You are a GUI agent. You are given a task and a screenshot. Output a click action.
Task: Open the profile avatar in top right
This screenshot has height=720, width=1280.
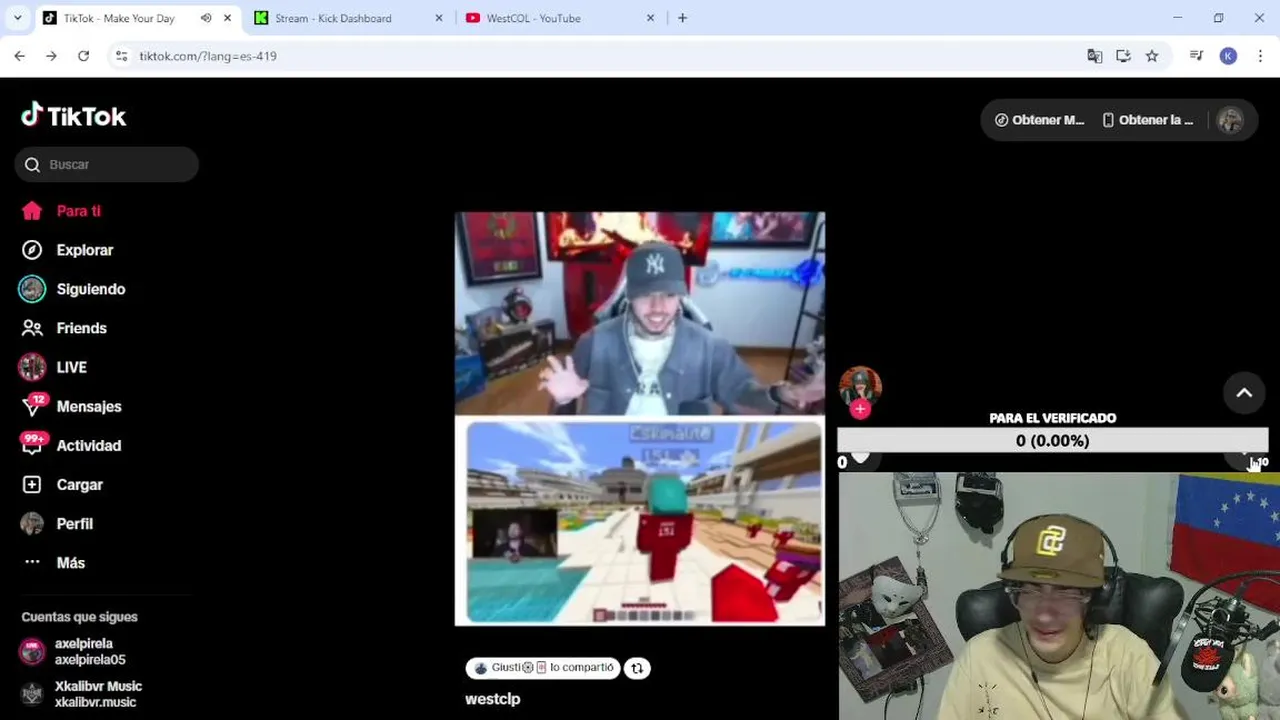[1230, 120]
